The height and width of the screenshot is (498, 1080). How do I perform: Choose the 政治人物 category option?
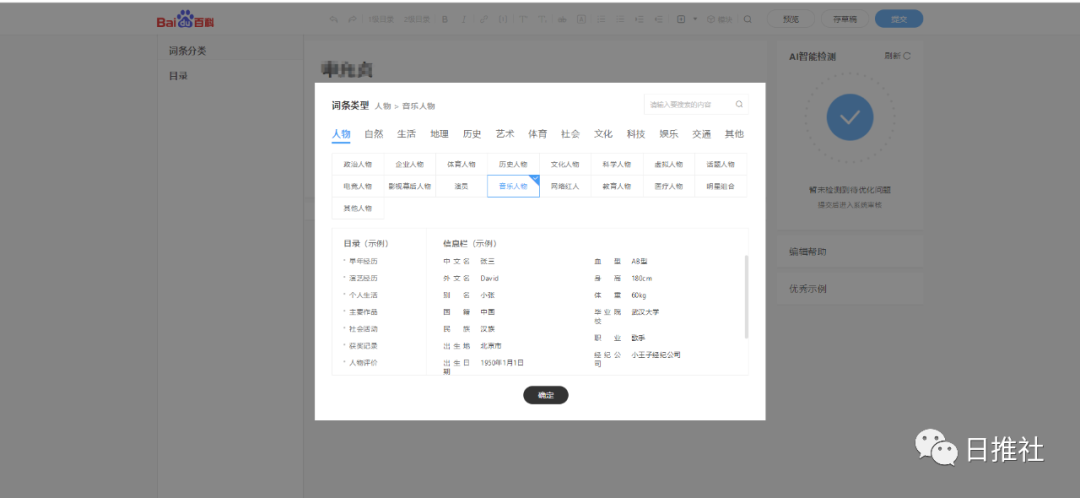point(357,164)
